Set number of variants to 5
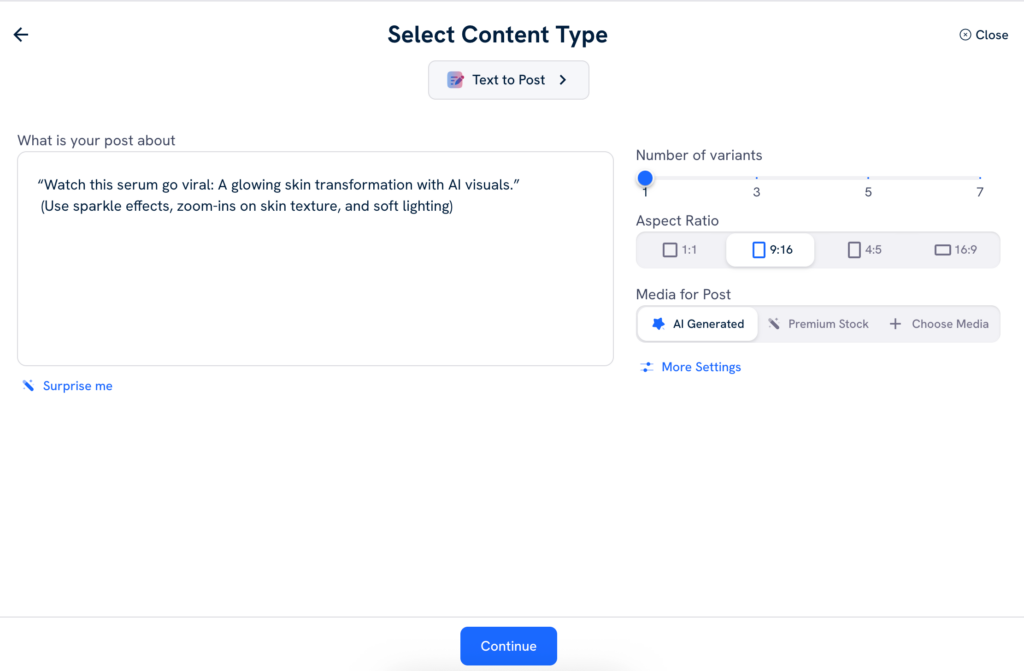1024x671 pixels. click(868, 178)
